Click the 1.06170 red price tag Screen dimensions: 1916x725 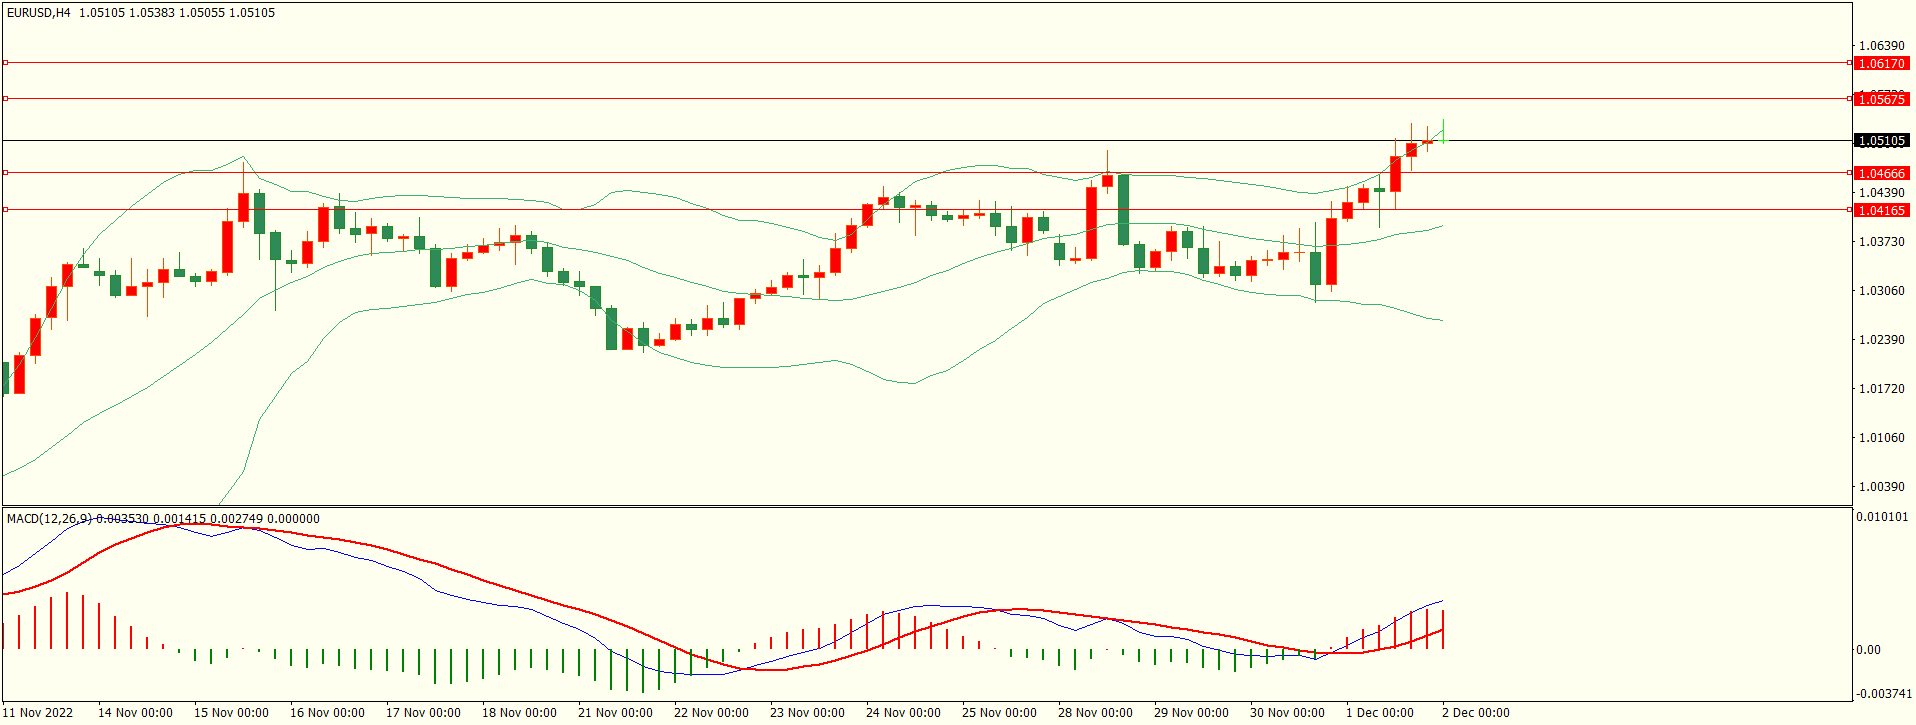tap(1881, 63)
